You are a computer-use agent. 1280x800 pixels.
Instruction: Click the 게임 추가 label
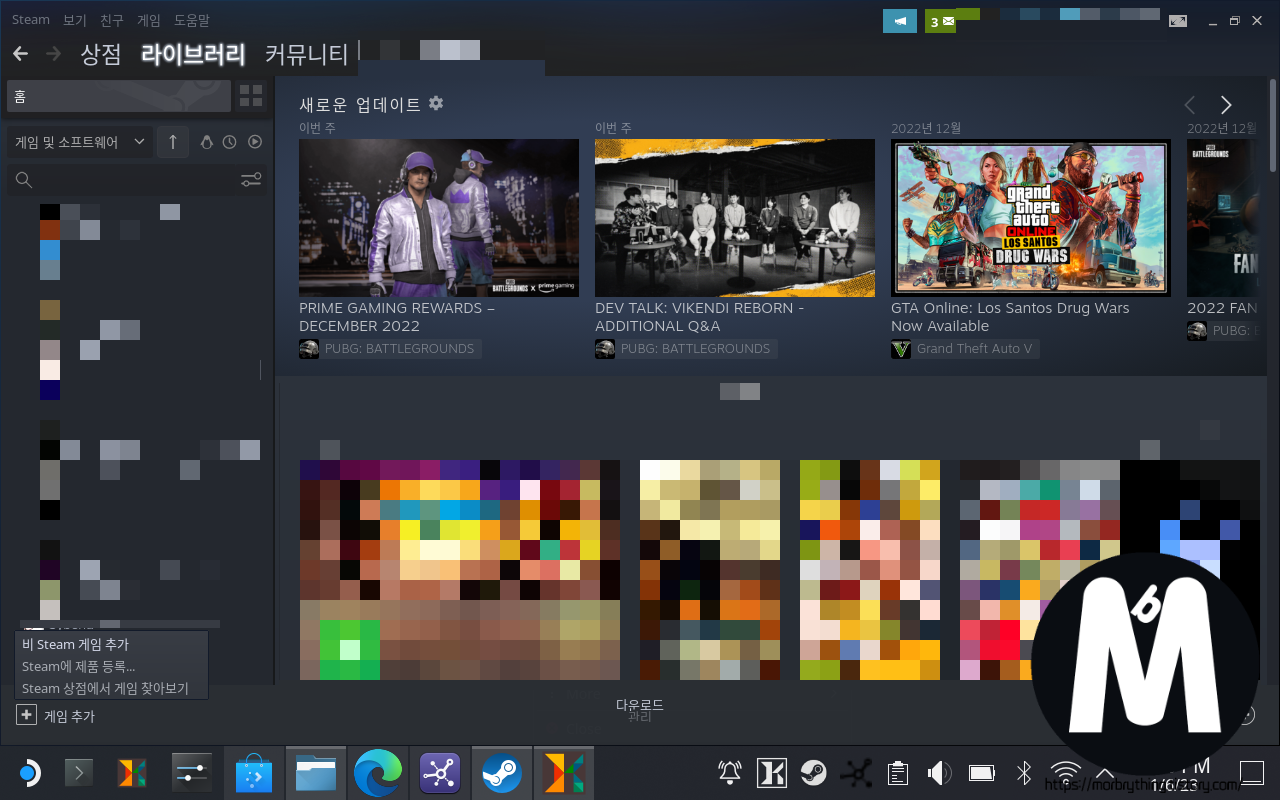coord(69,716)
